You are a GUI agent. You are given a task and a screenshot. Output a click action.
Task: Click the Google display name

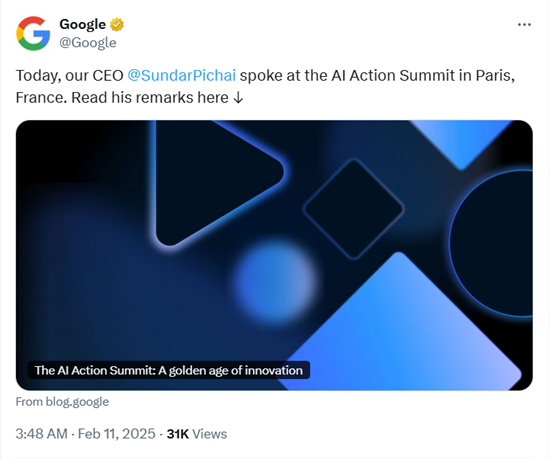(82, 24)
